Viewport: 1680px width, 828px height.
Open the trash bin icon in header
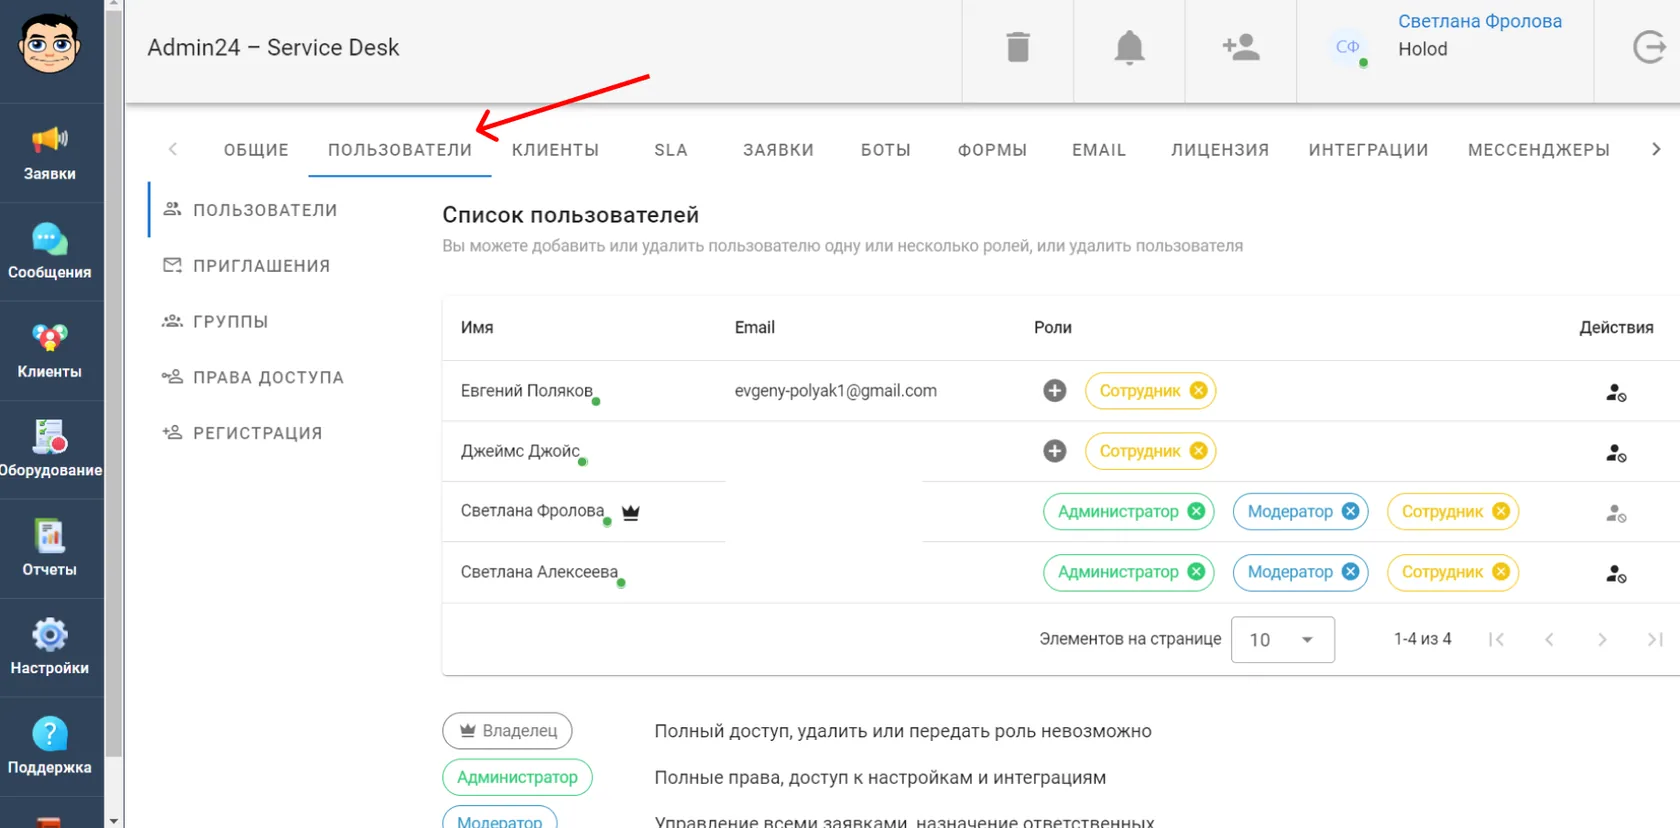tap(1018, 47)
